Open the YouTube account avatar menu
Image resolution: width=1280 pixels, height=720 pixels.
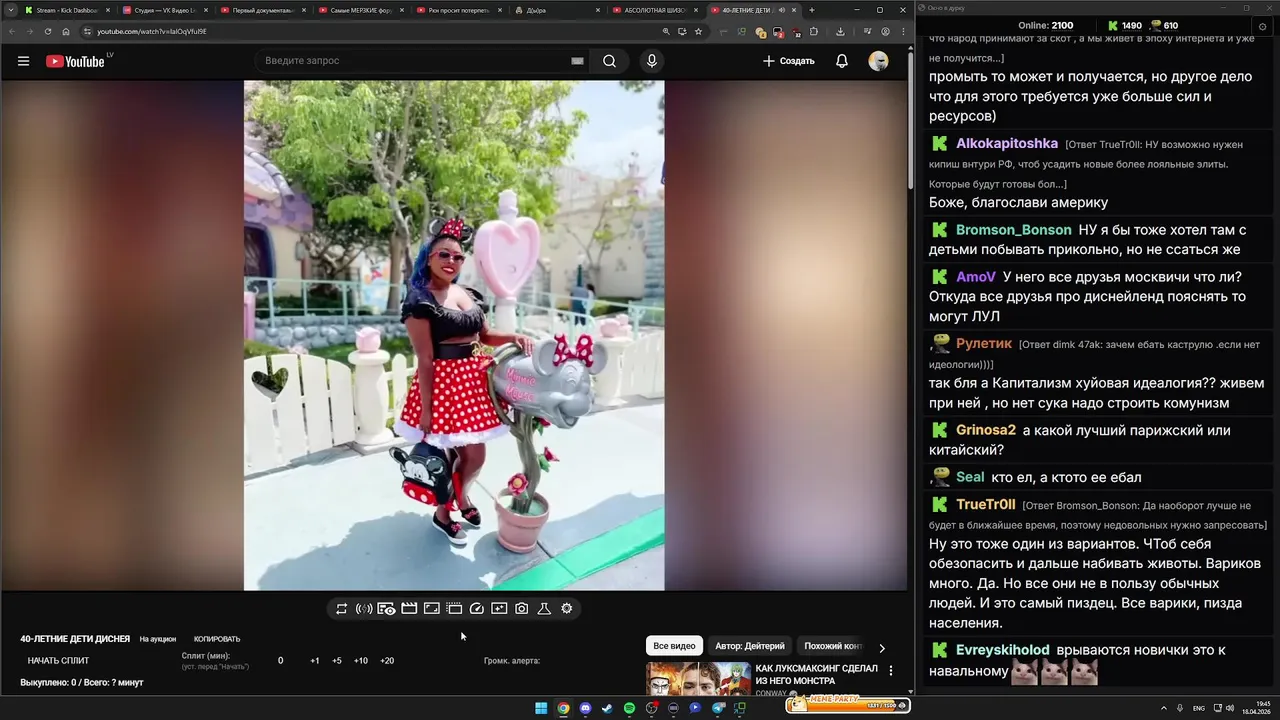[879, 61]
